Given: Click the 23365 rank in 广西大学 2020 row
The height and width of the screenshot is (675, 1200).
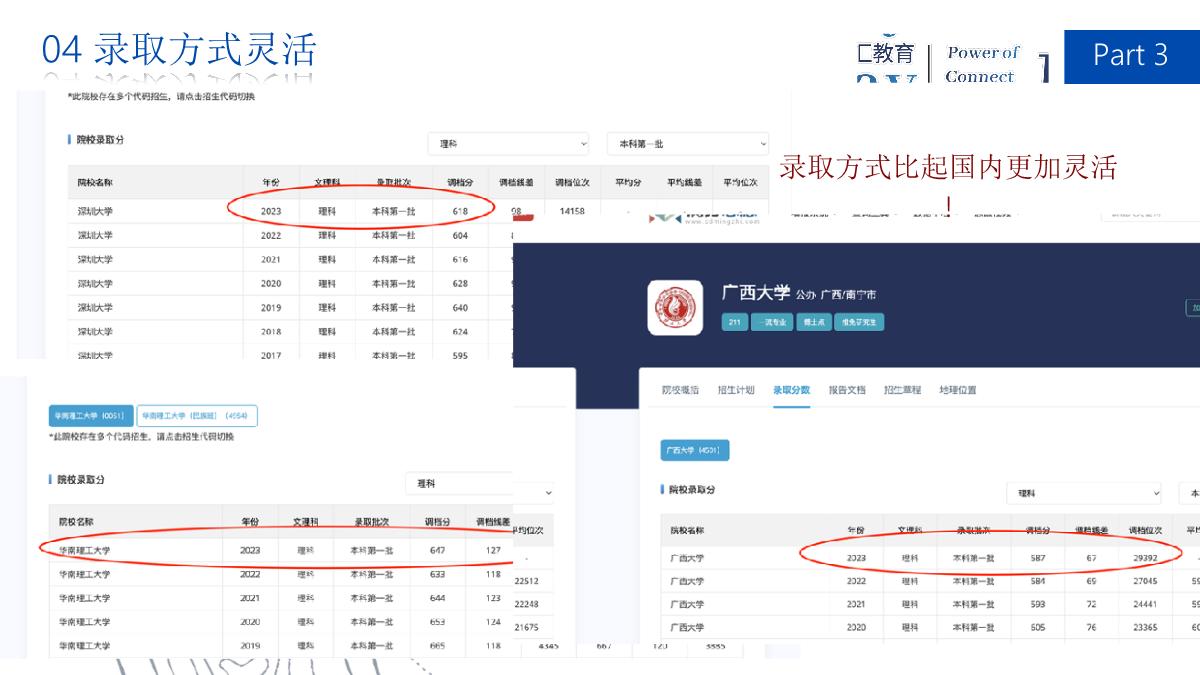Looking at the screenshot, I should (1143, 628).
